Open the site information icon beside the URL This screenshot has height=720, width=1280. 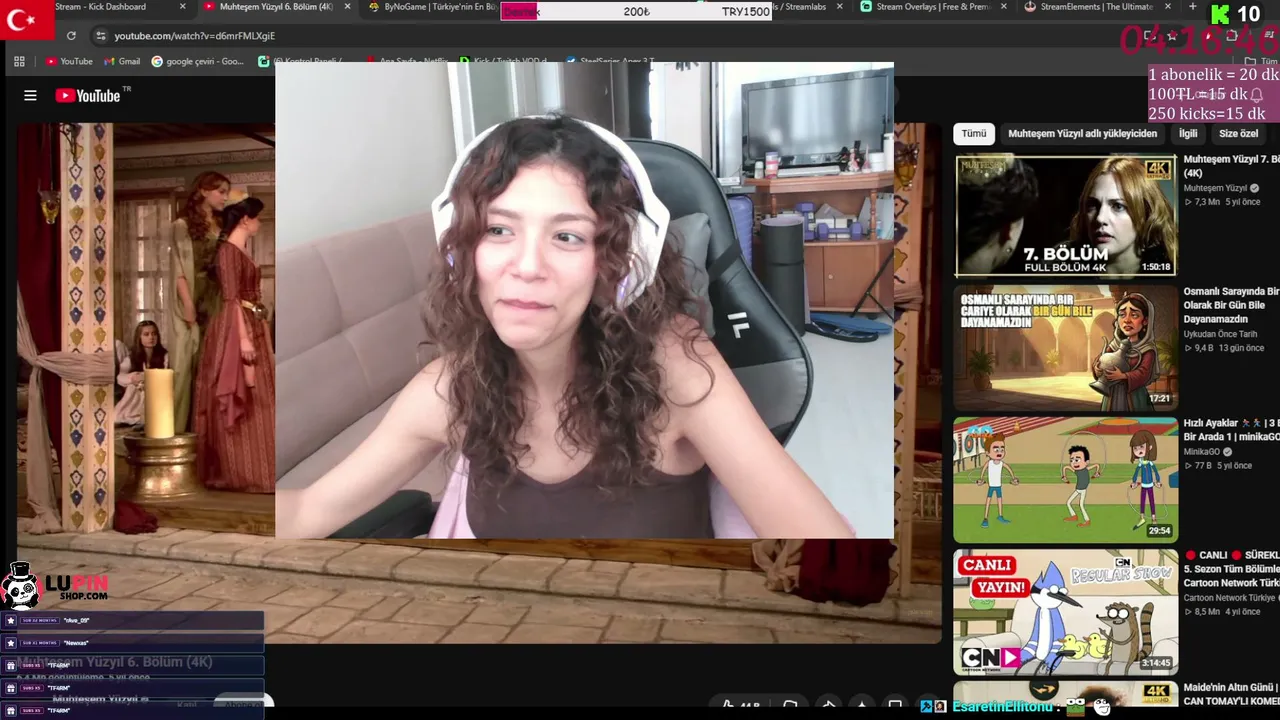tap(100, 36)
